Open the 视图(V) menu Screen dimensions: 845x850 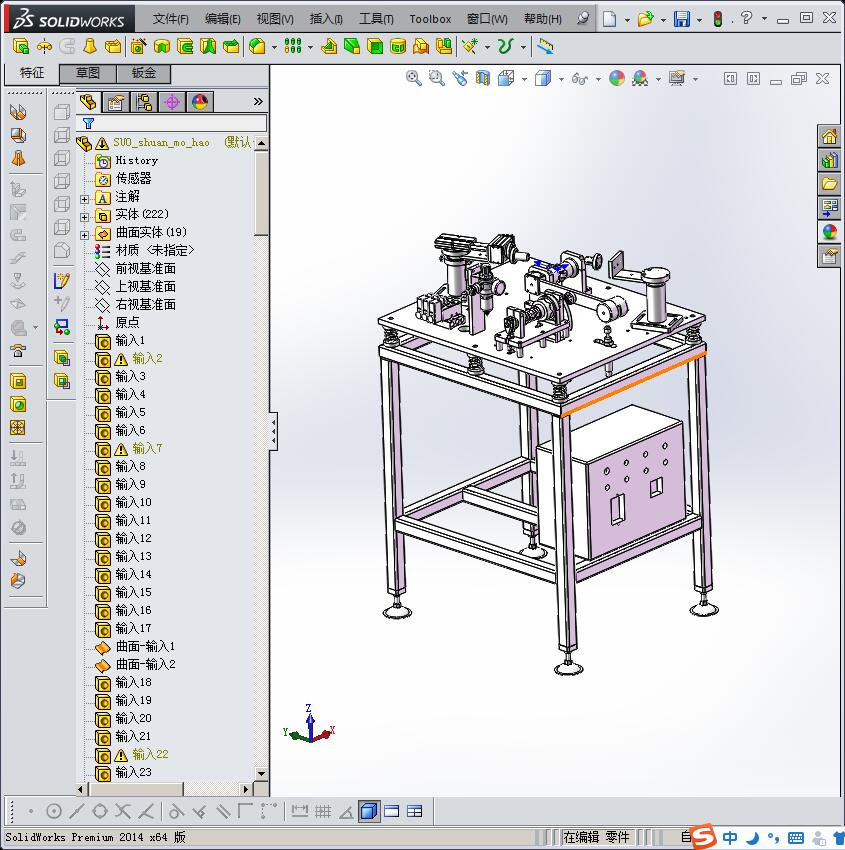(275, 19)
